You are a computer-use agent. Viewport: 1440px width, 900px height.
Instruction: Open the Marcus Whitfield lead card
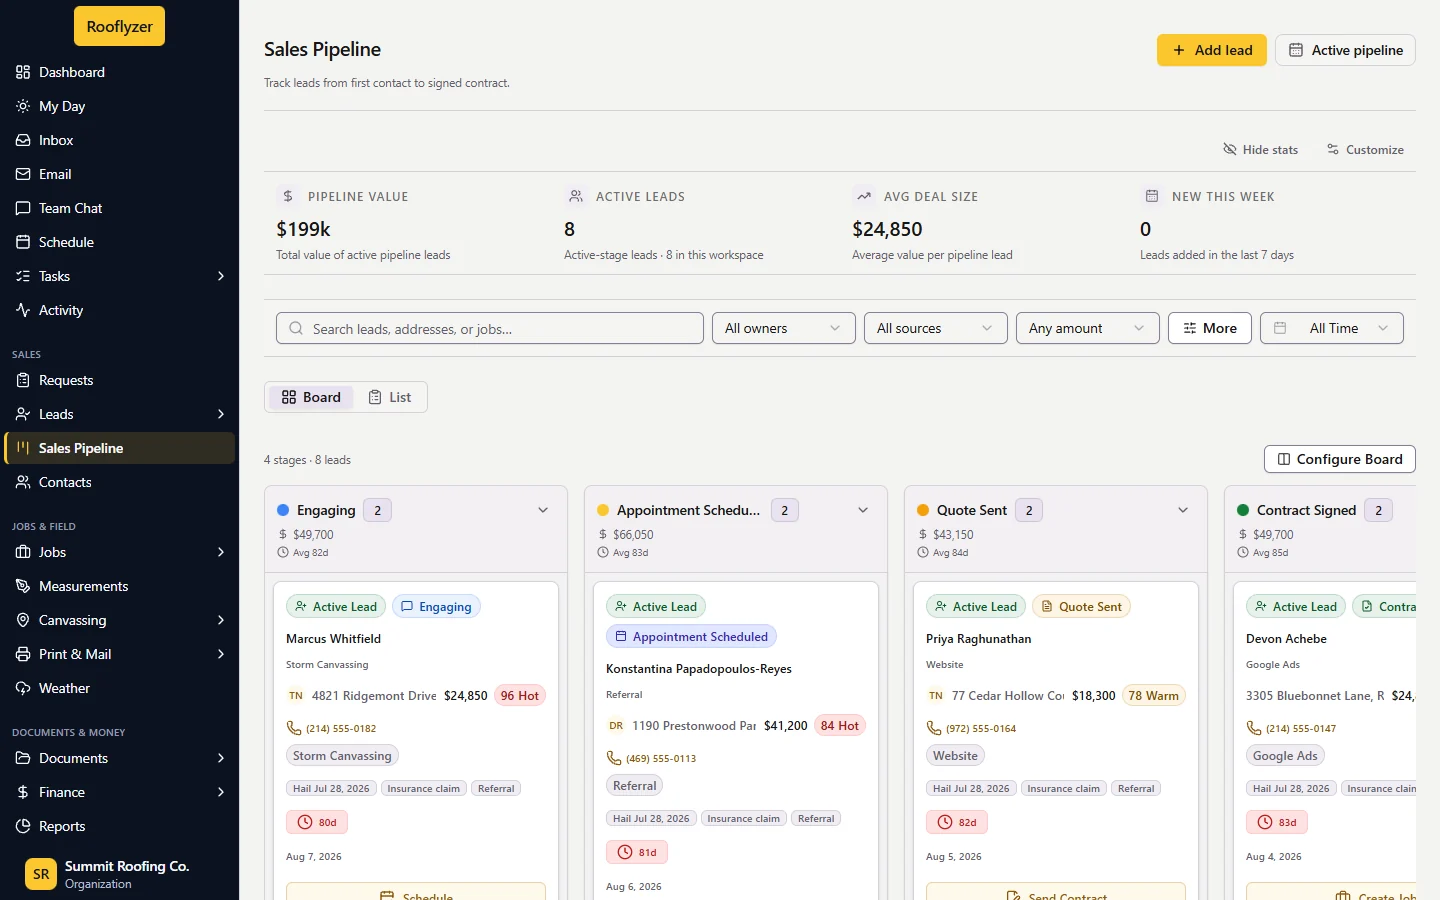pos(416,740)
